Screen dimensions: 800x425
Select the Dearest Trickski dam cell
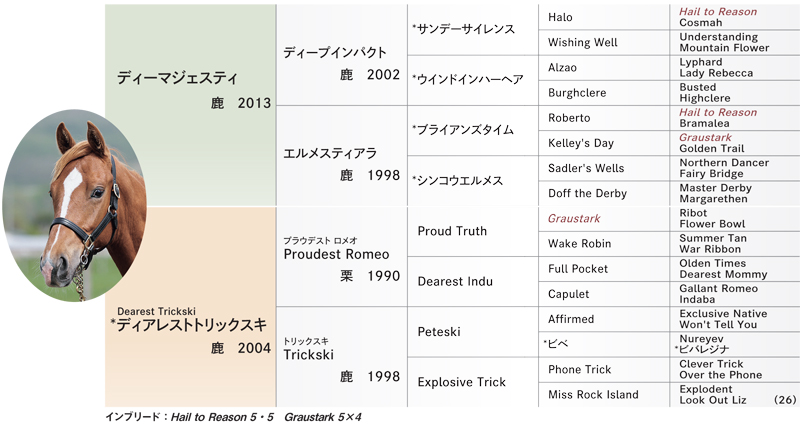tap(190, 307)
